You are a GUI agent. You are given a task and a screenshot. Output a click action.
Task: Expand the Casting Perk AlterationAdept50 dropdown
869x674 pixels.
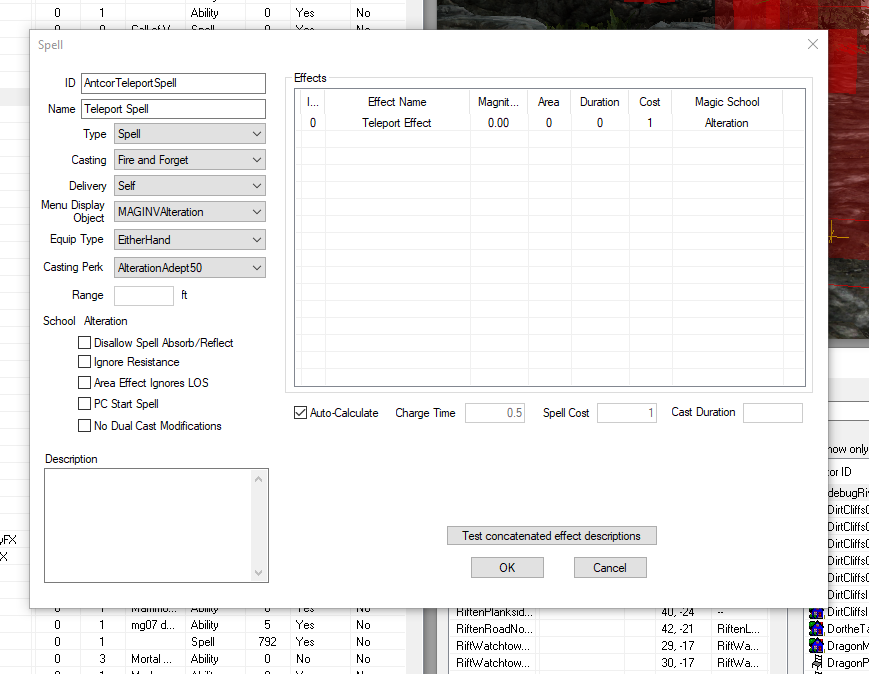click(x=189, y=268)
